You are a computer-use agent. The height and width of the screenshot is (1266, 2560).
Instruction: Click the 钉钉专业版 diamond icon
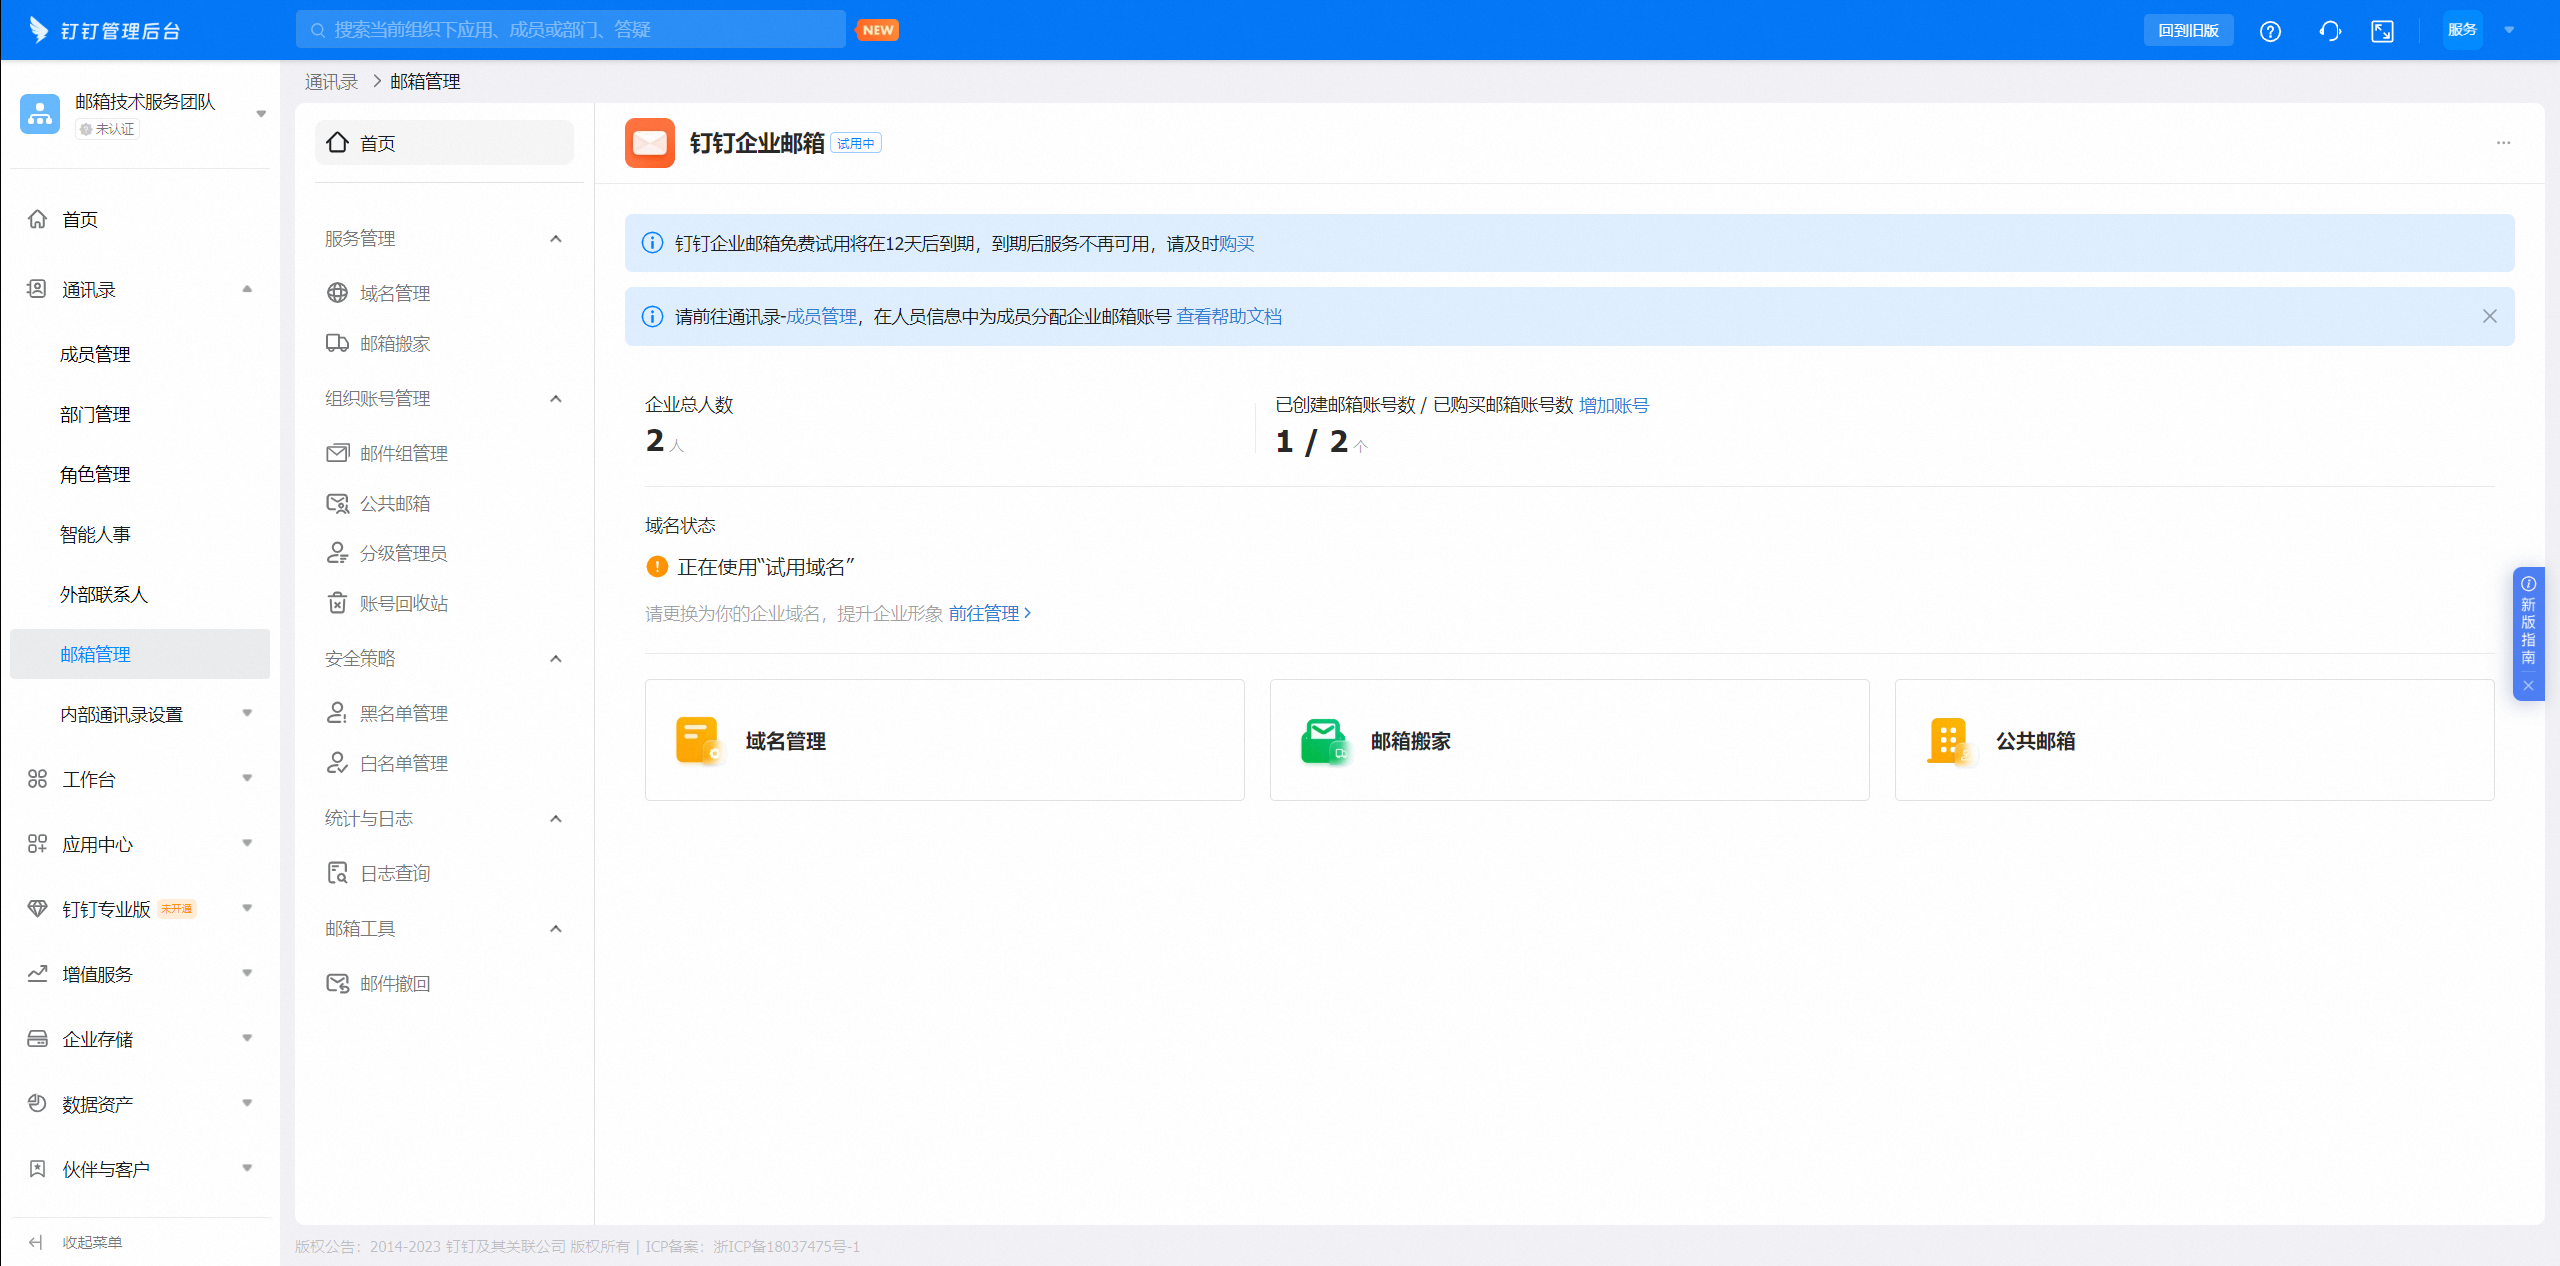tap(37, 909)
